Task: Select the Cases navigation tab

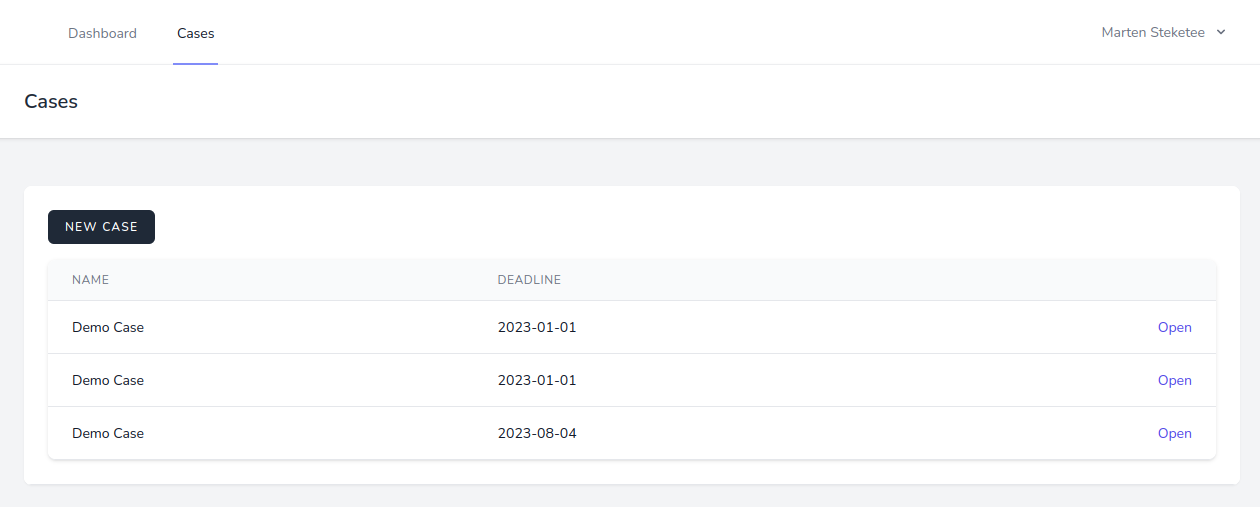Action: [195, 33]
